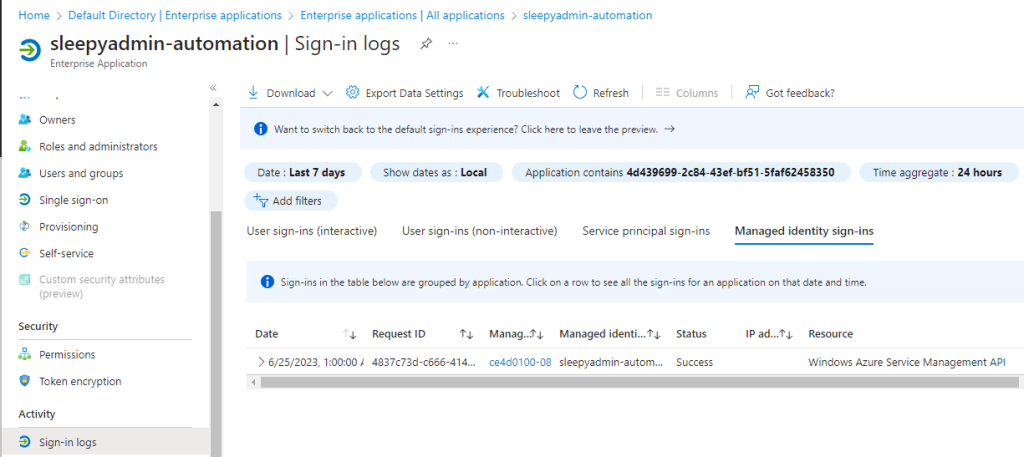Click the Add filters button
1024x457 pixels.
[x=288, y=200]
